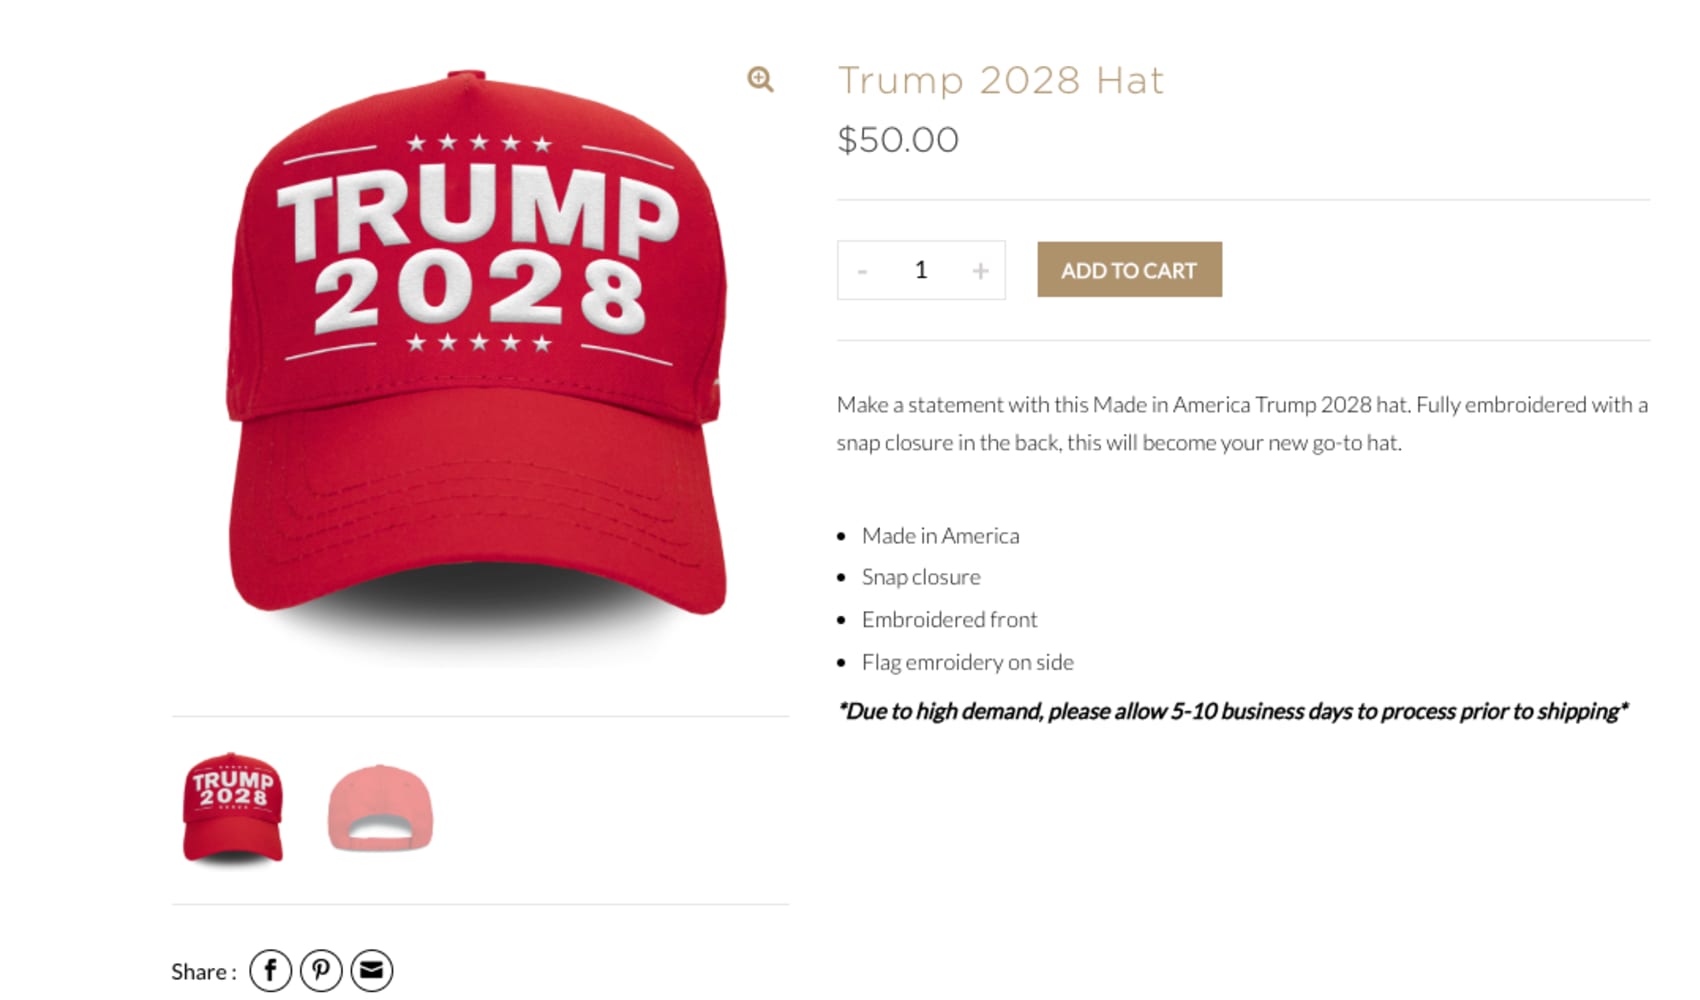
Task: Click the product description paragraph
Action: click(x=1242, y=423)
